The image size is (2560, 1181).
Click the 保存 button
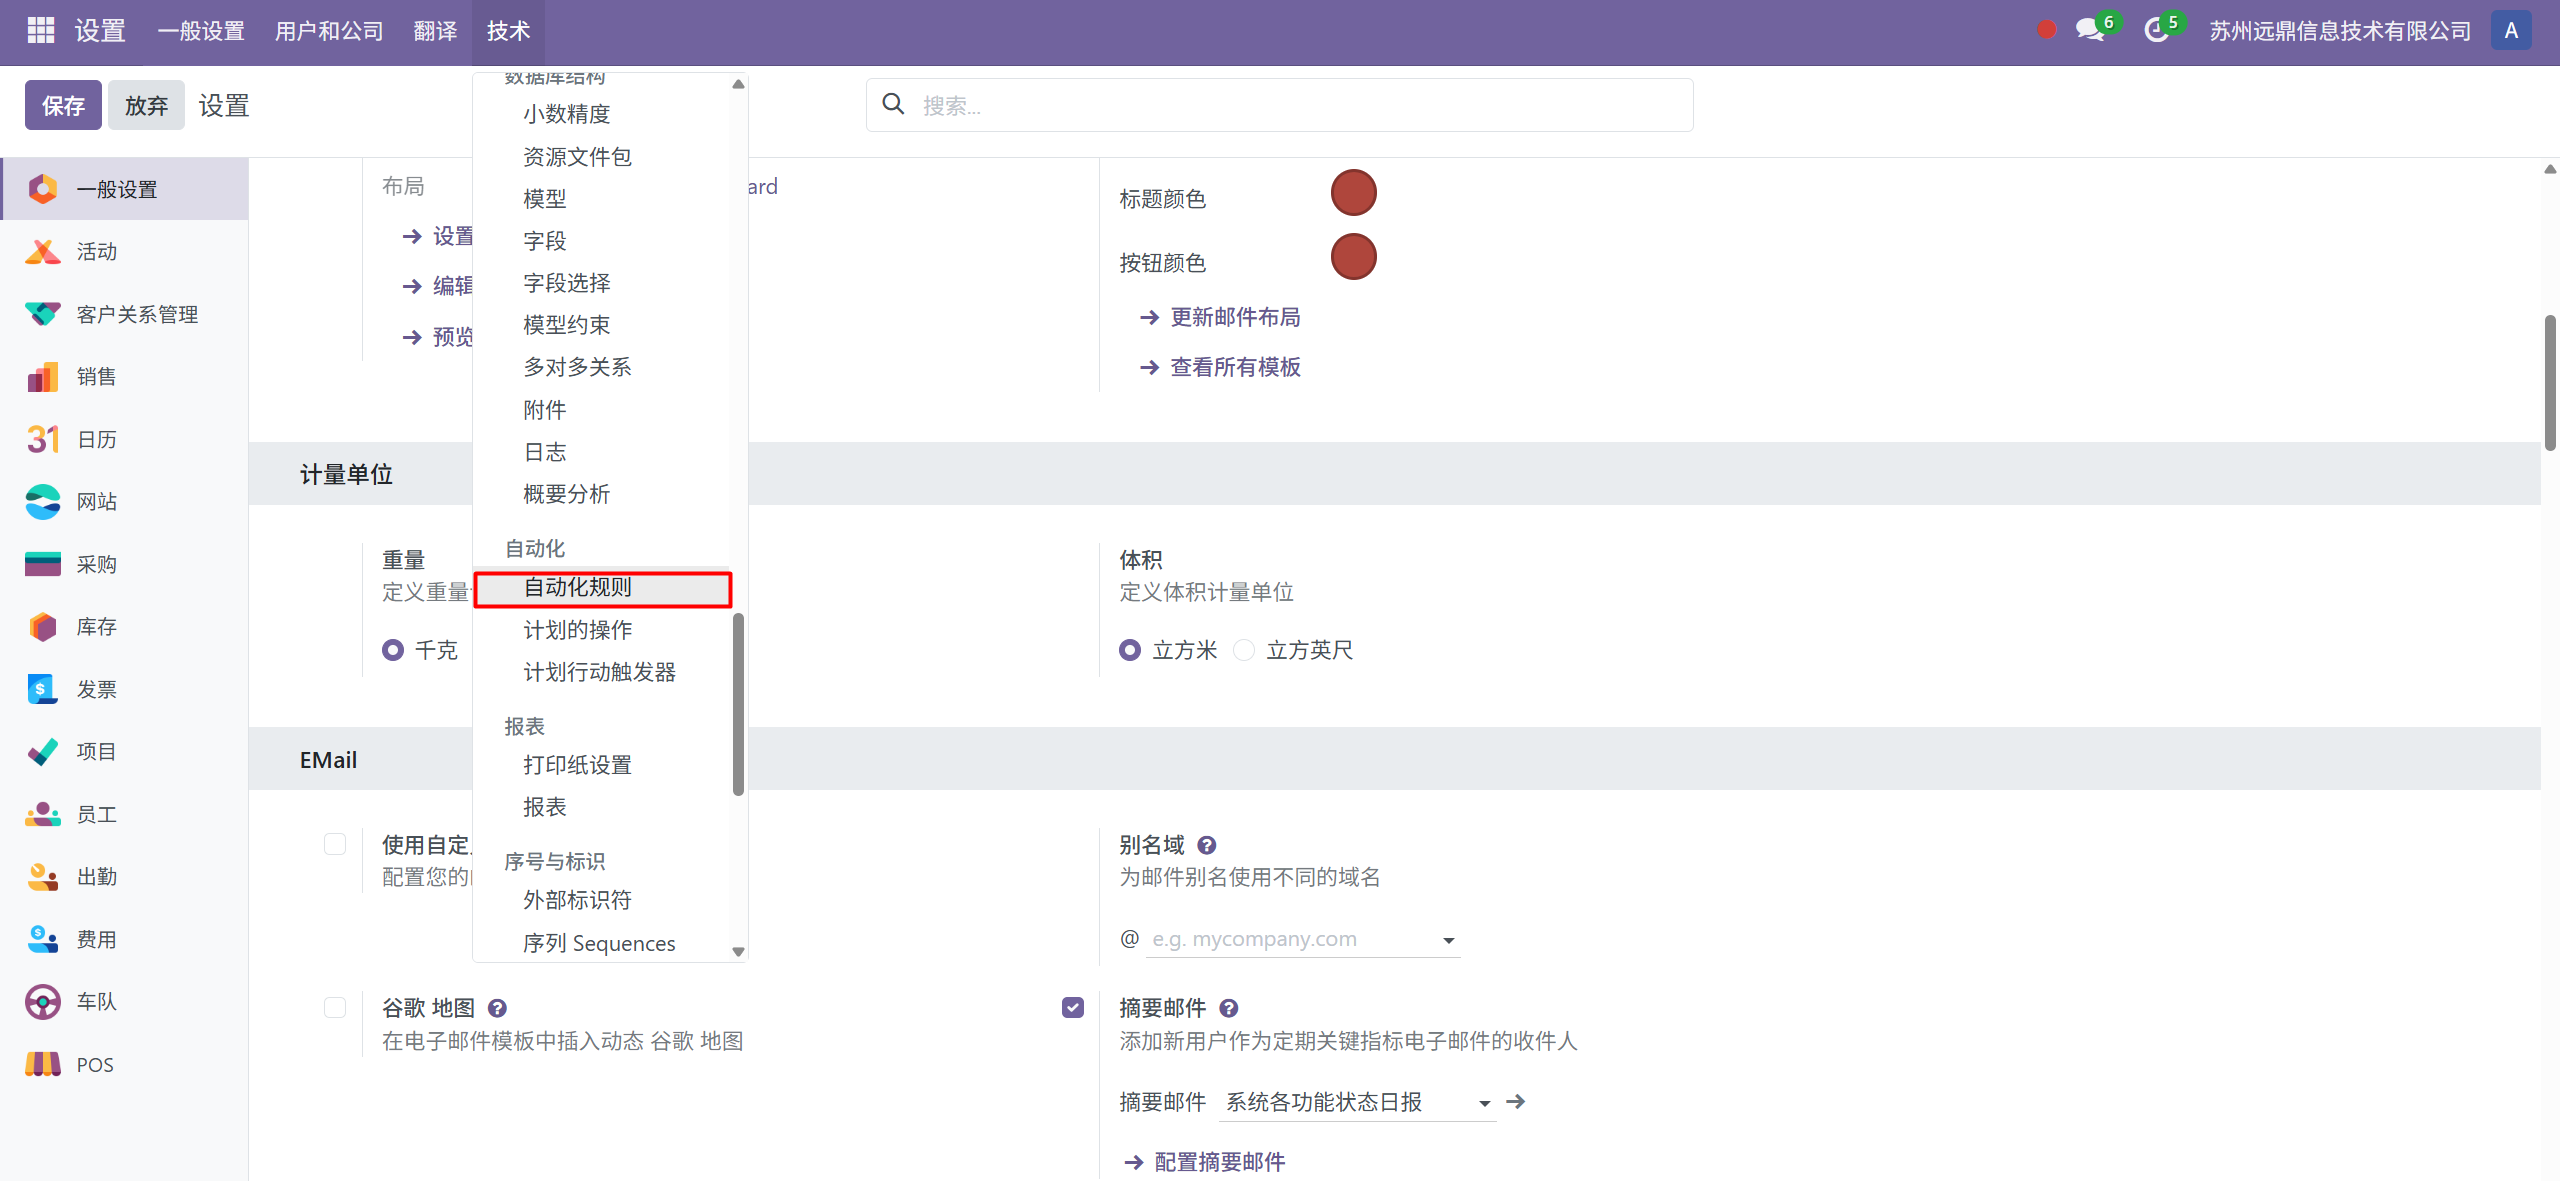(63, 105)
